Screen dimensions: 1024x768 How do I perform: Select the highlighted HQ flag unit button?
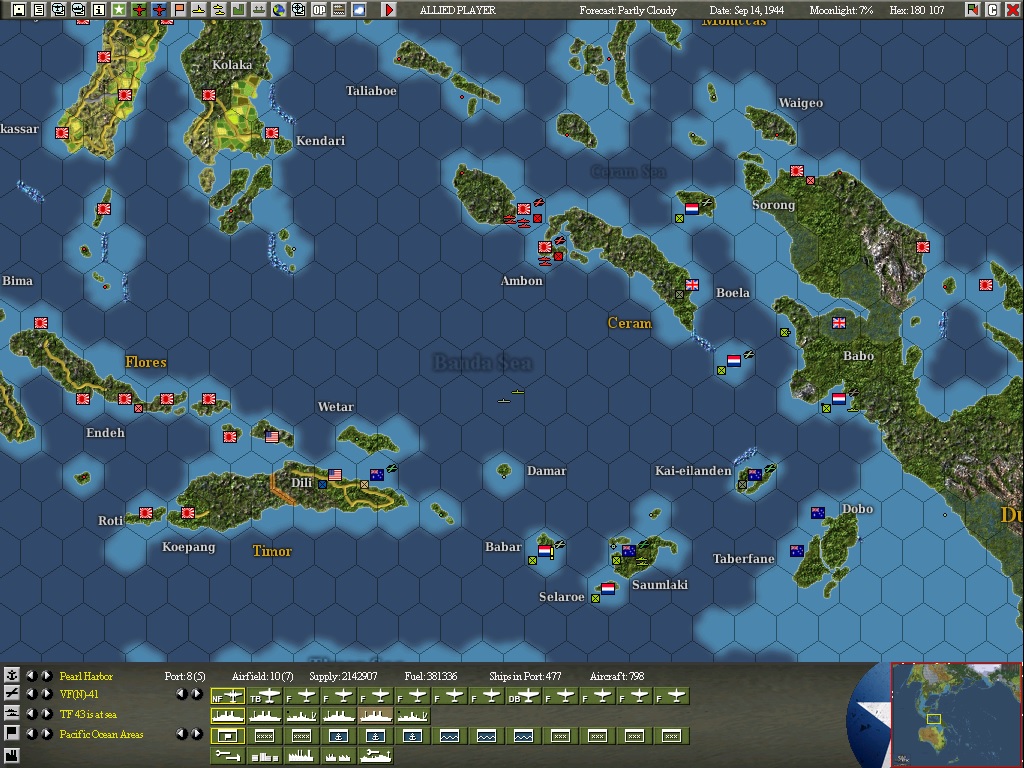tap(227, 736)
